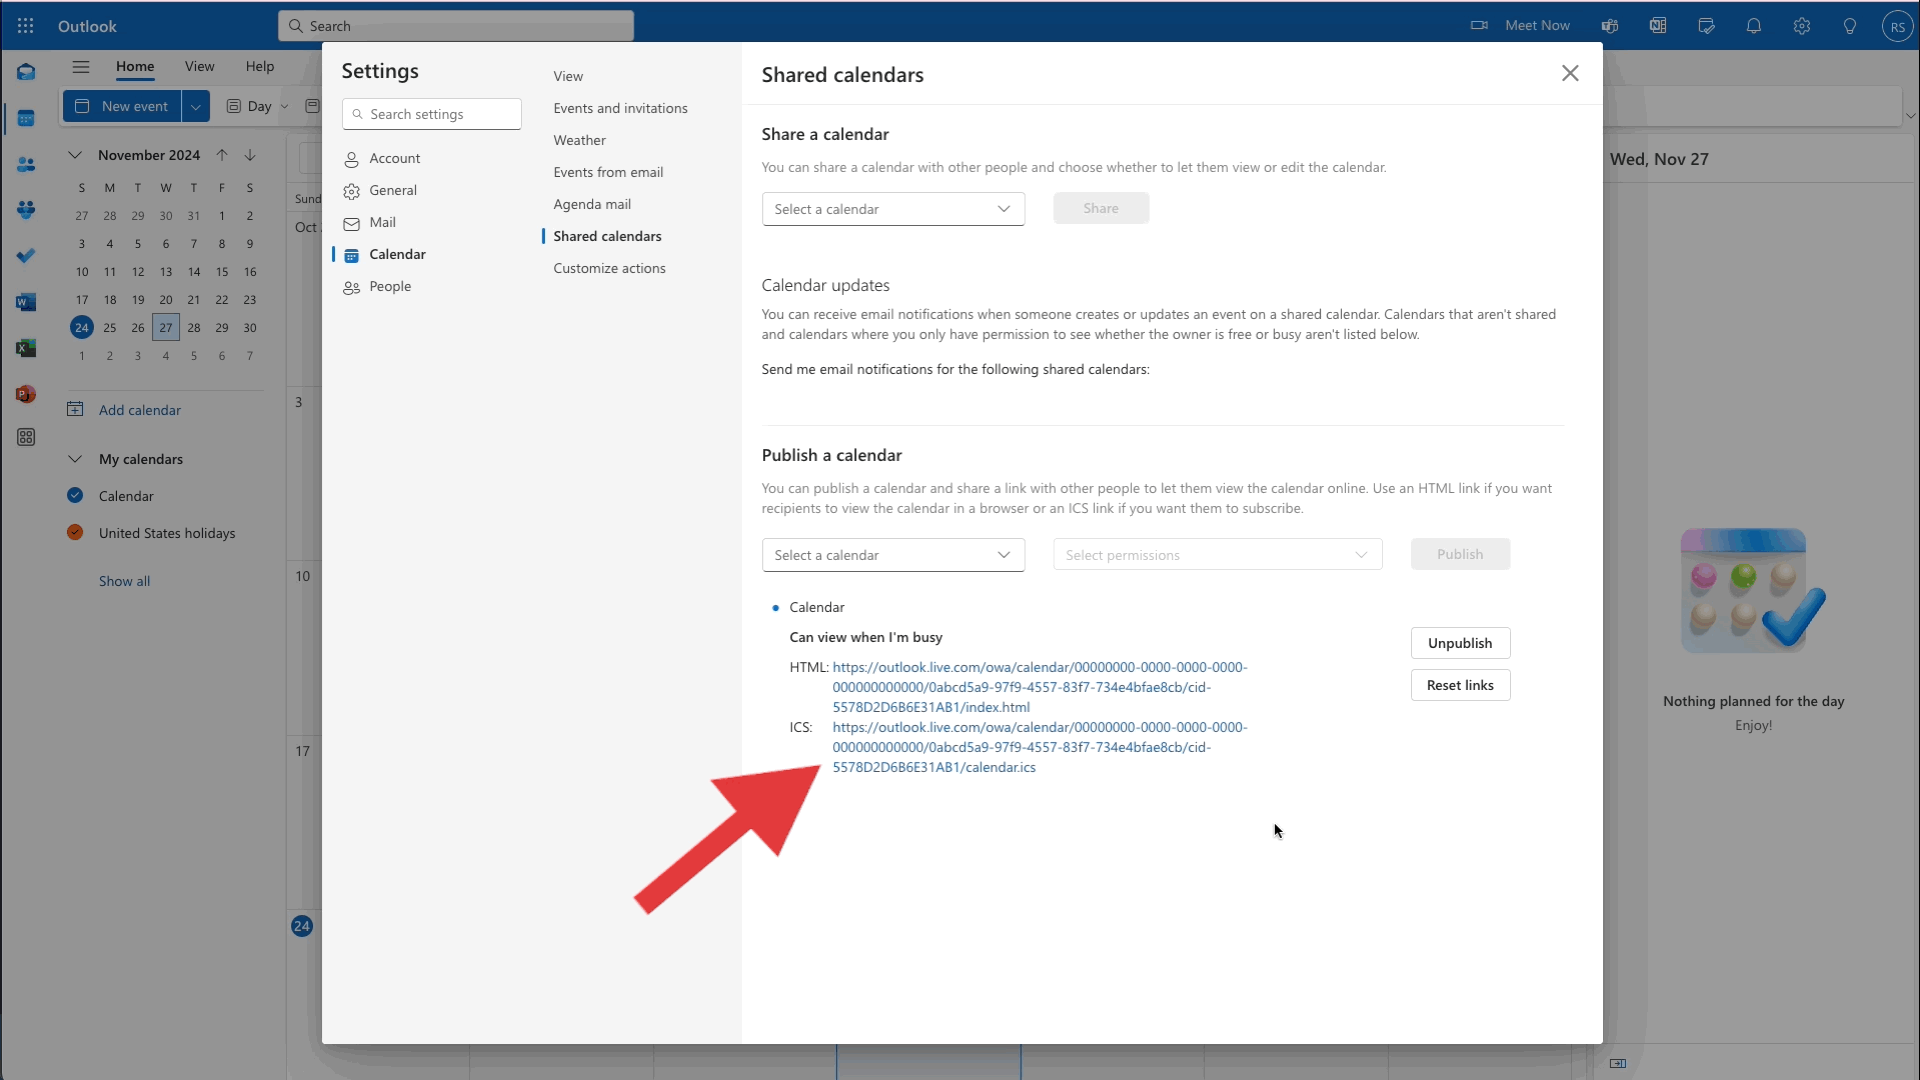Open Mail settings category

pyautogui.click(x=431, y=222)
